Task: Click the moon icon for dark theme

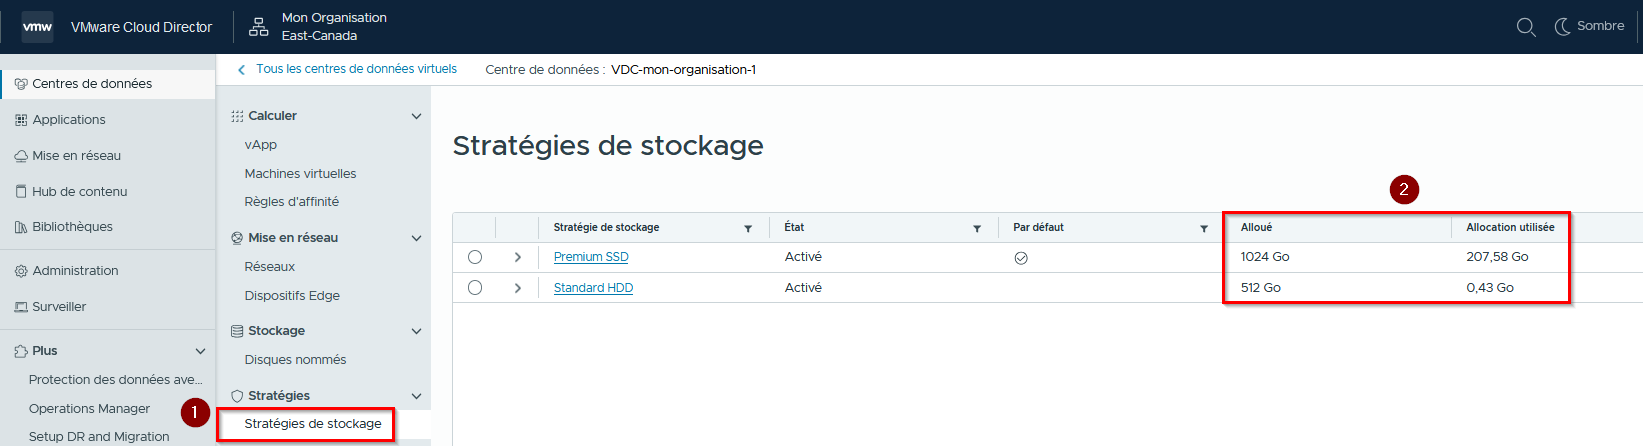Action: click(x=1562, y=26)
